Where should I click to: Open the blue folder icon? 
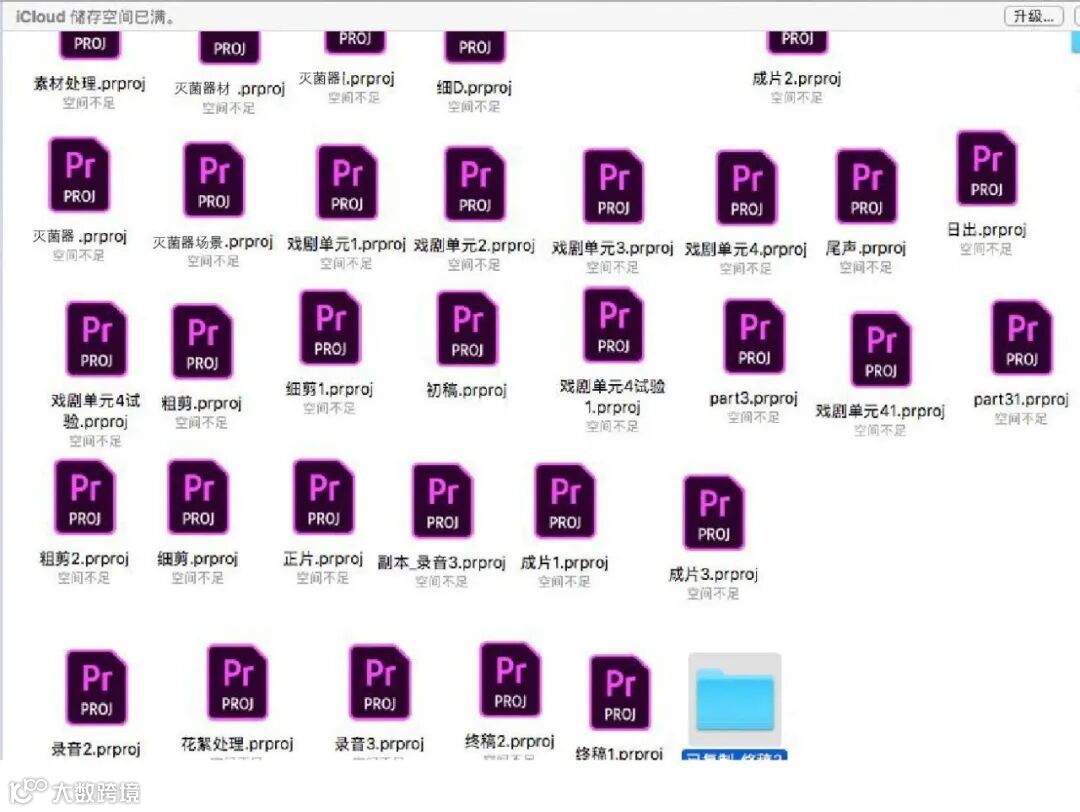(x=735, y=699)
